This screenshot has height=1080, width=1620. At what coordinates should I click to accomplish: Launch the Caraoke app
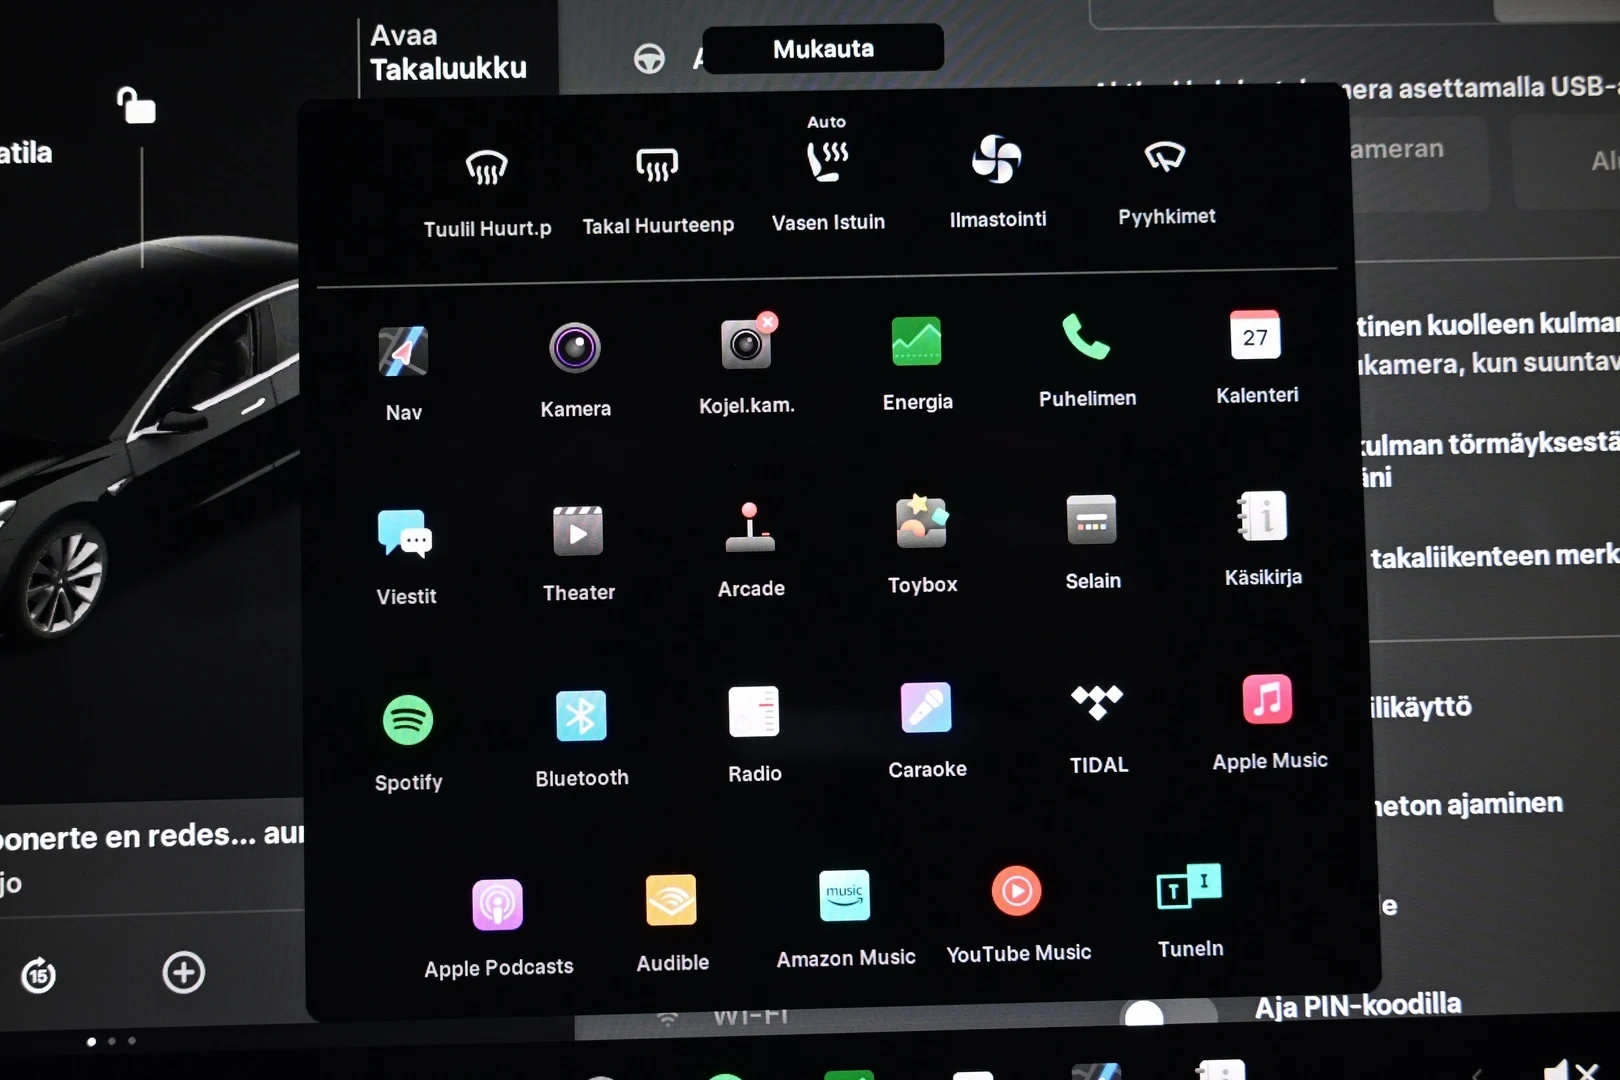click(x=926, y=708)
